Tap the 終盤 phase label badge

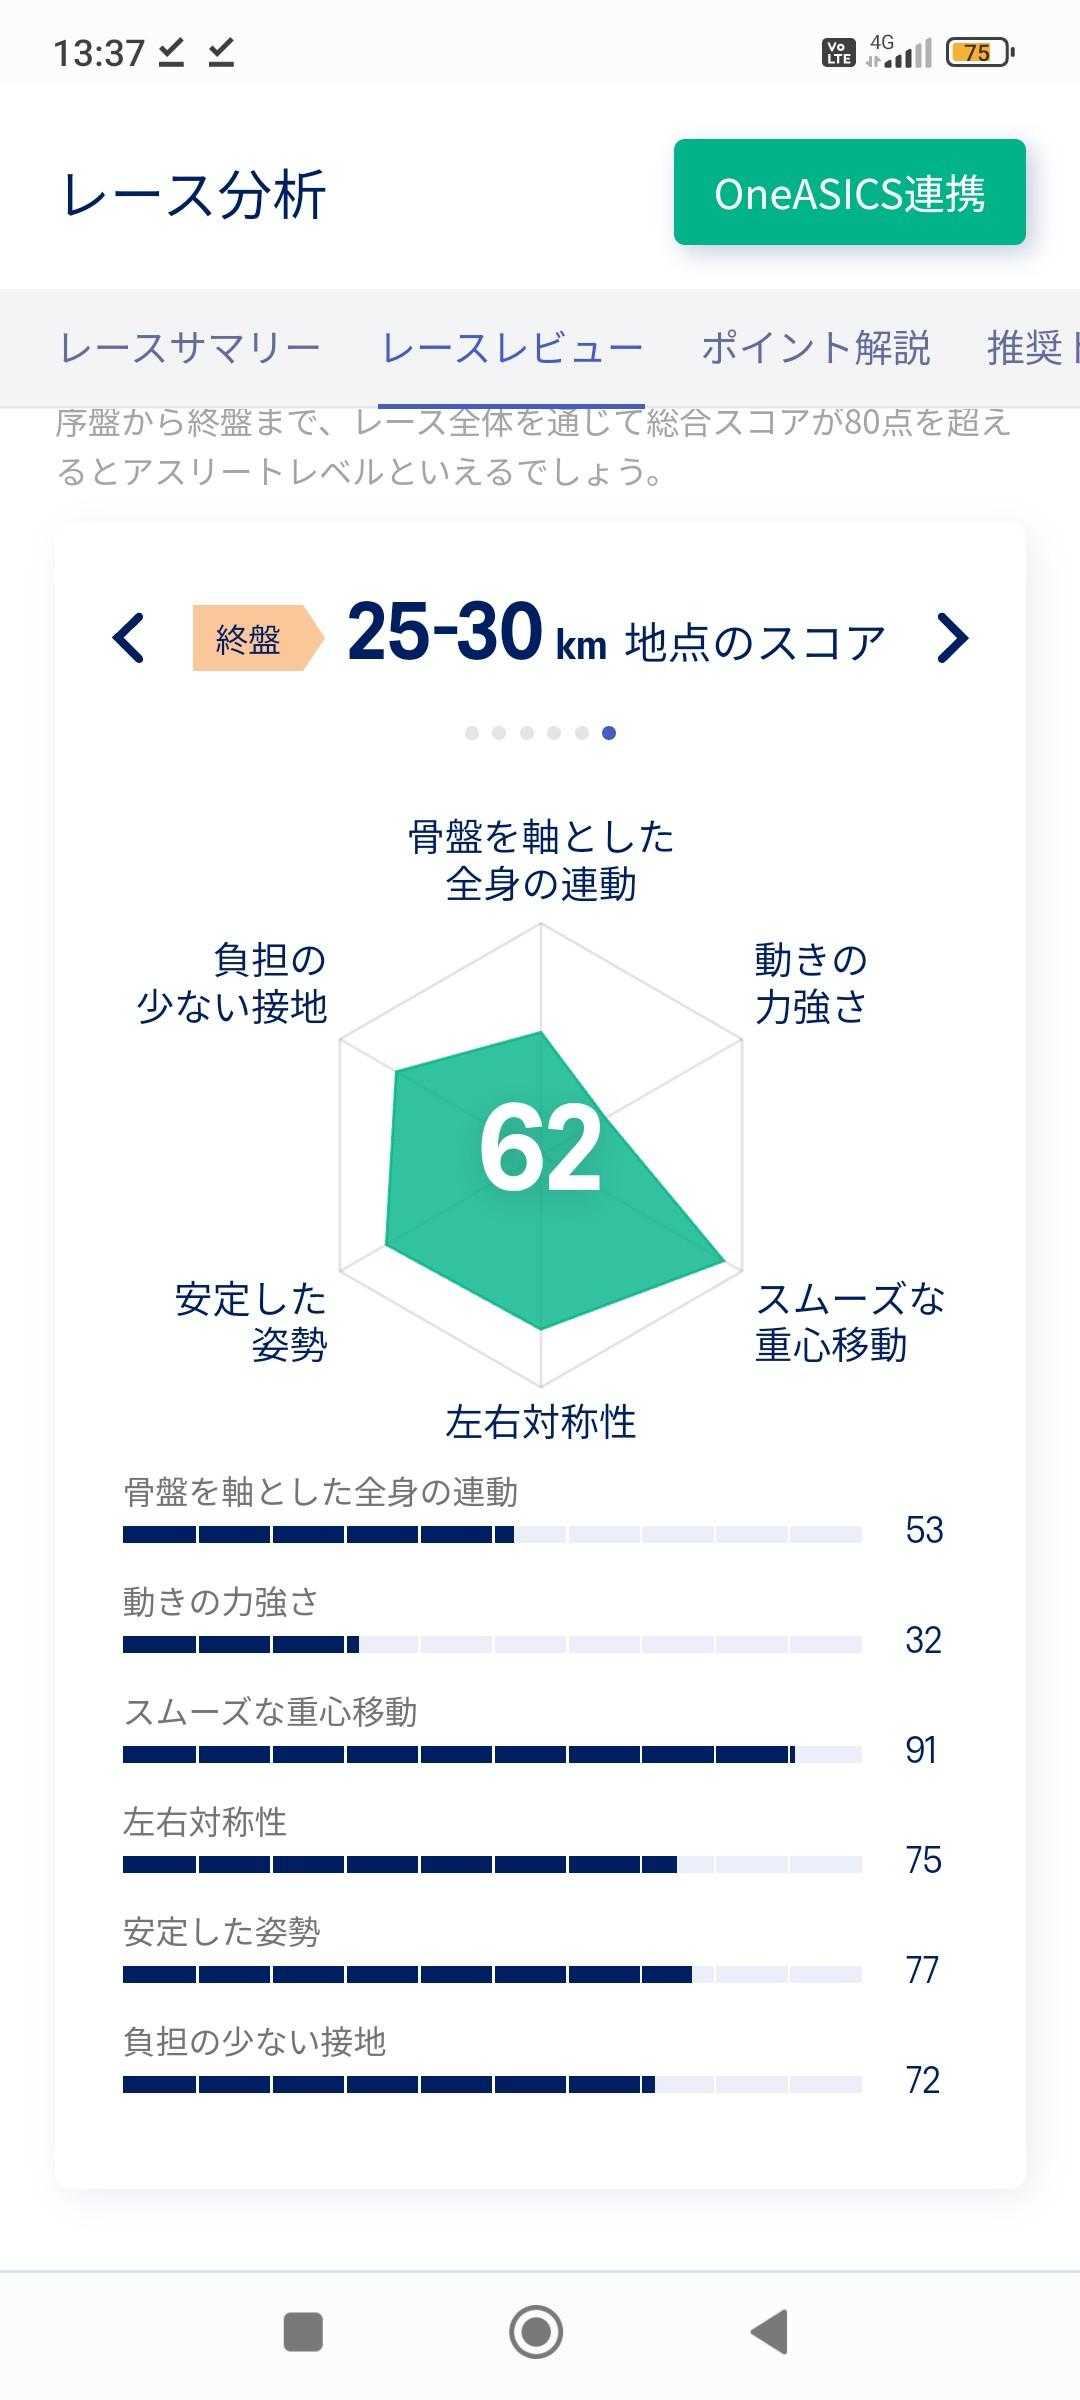click(250, 638)
